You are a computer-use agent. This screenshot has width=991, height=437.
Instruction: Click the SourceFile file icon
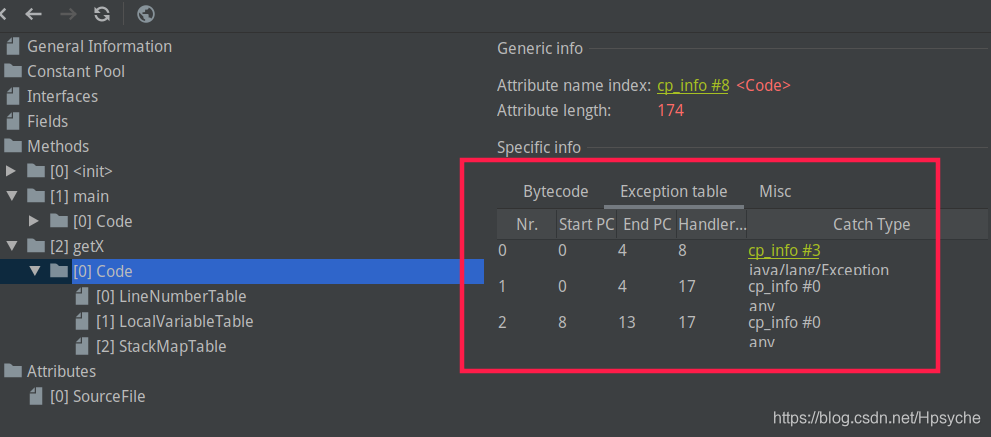(36, 397)
